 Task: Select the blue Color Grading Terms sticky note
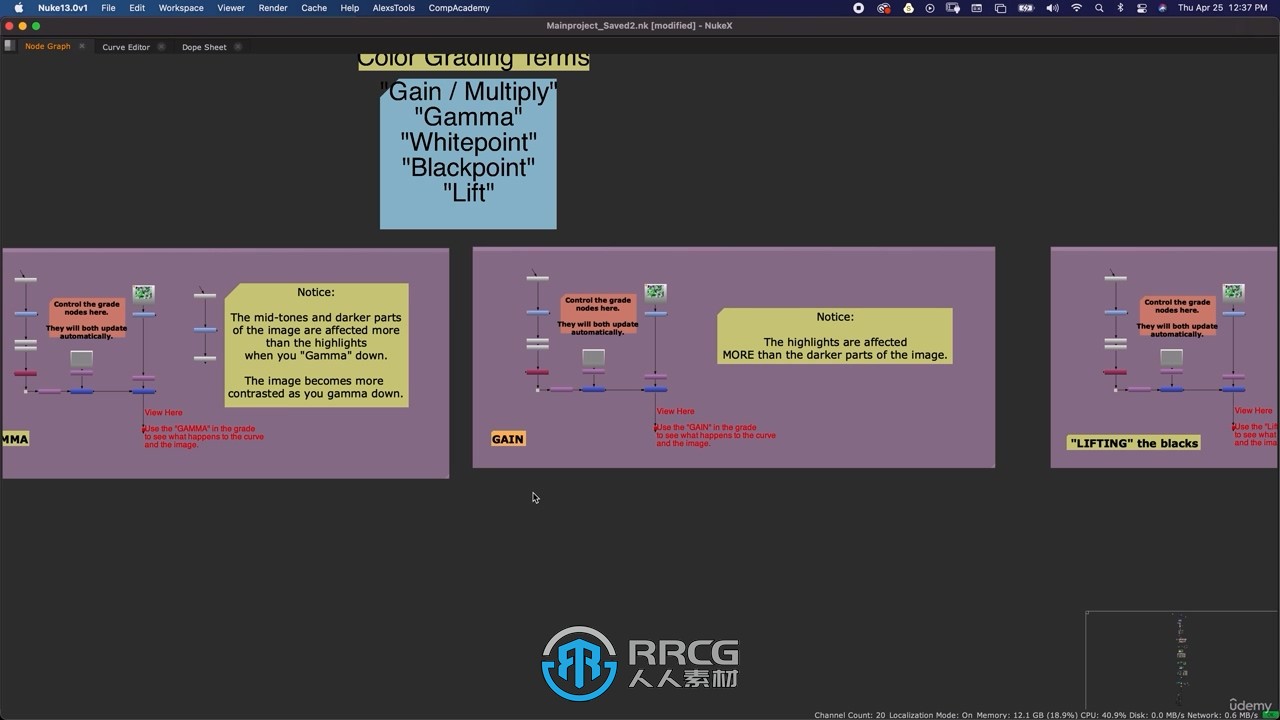[468, 154]
